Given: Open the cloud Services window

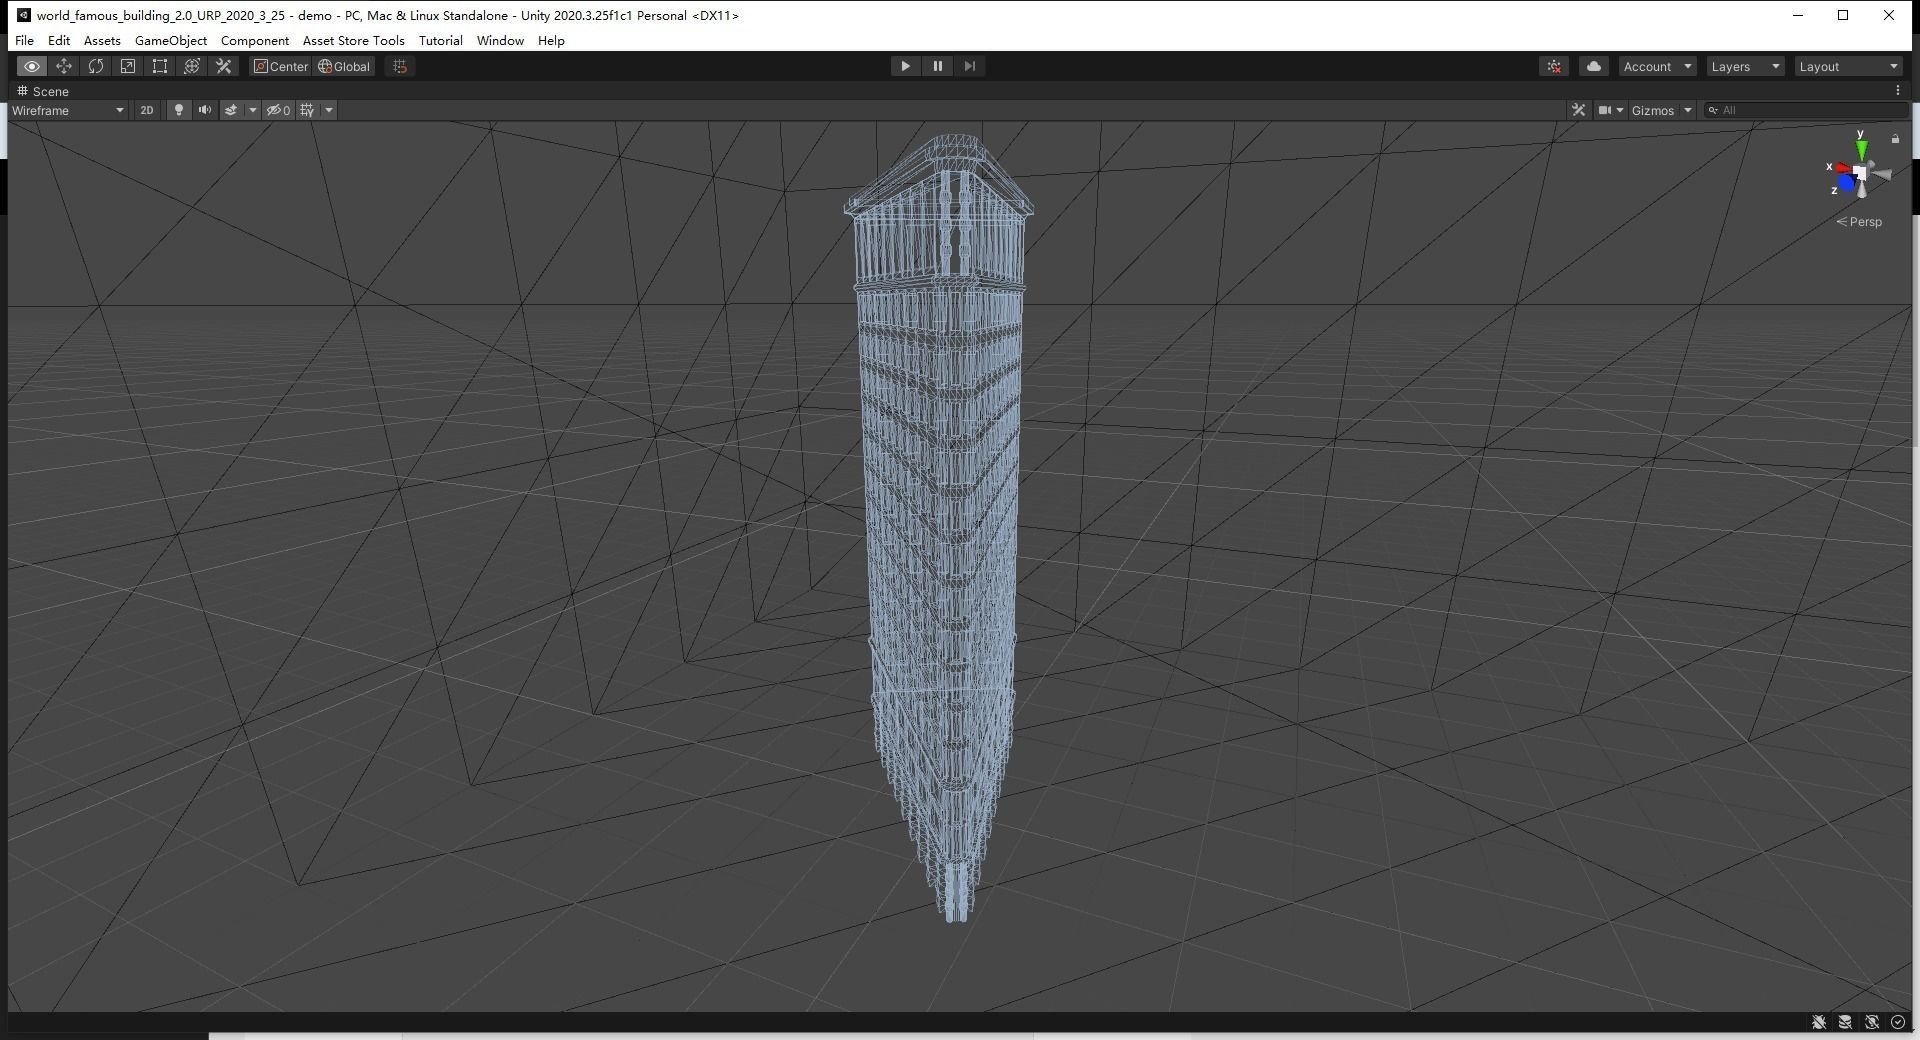Looking at the screenshot, I should pyautogui.click(x=1594, y=66).
